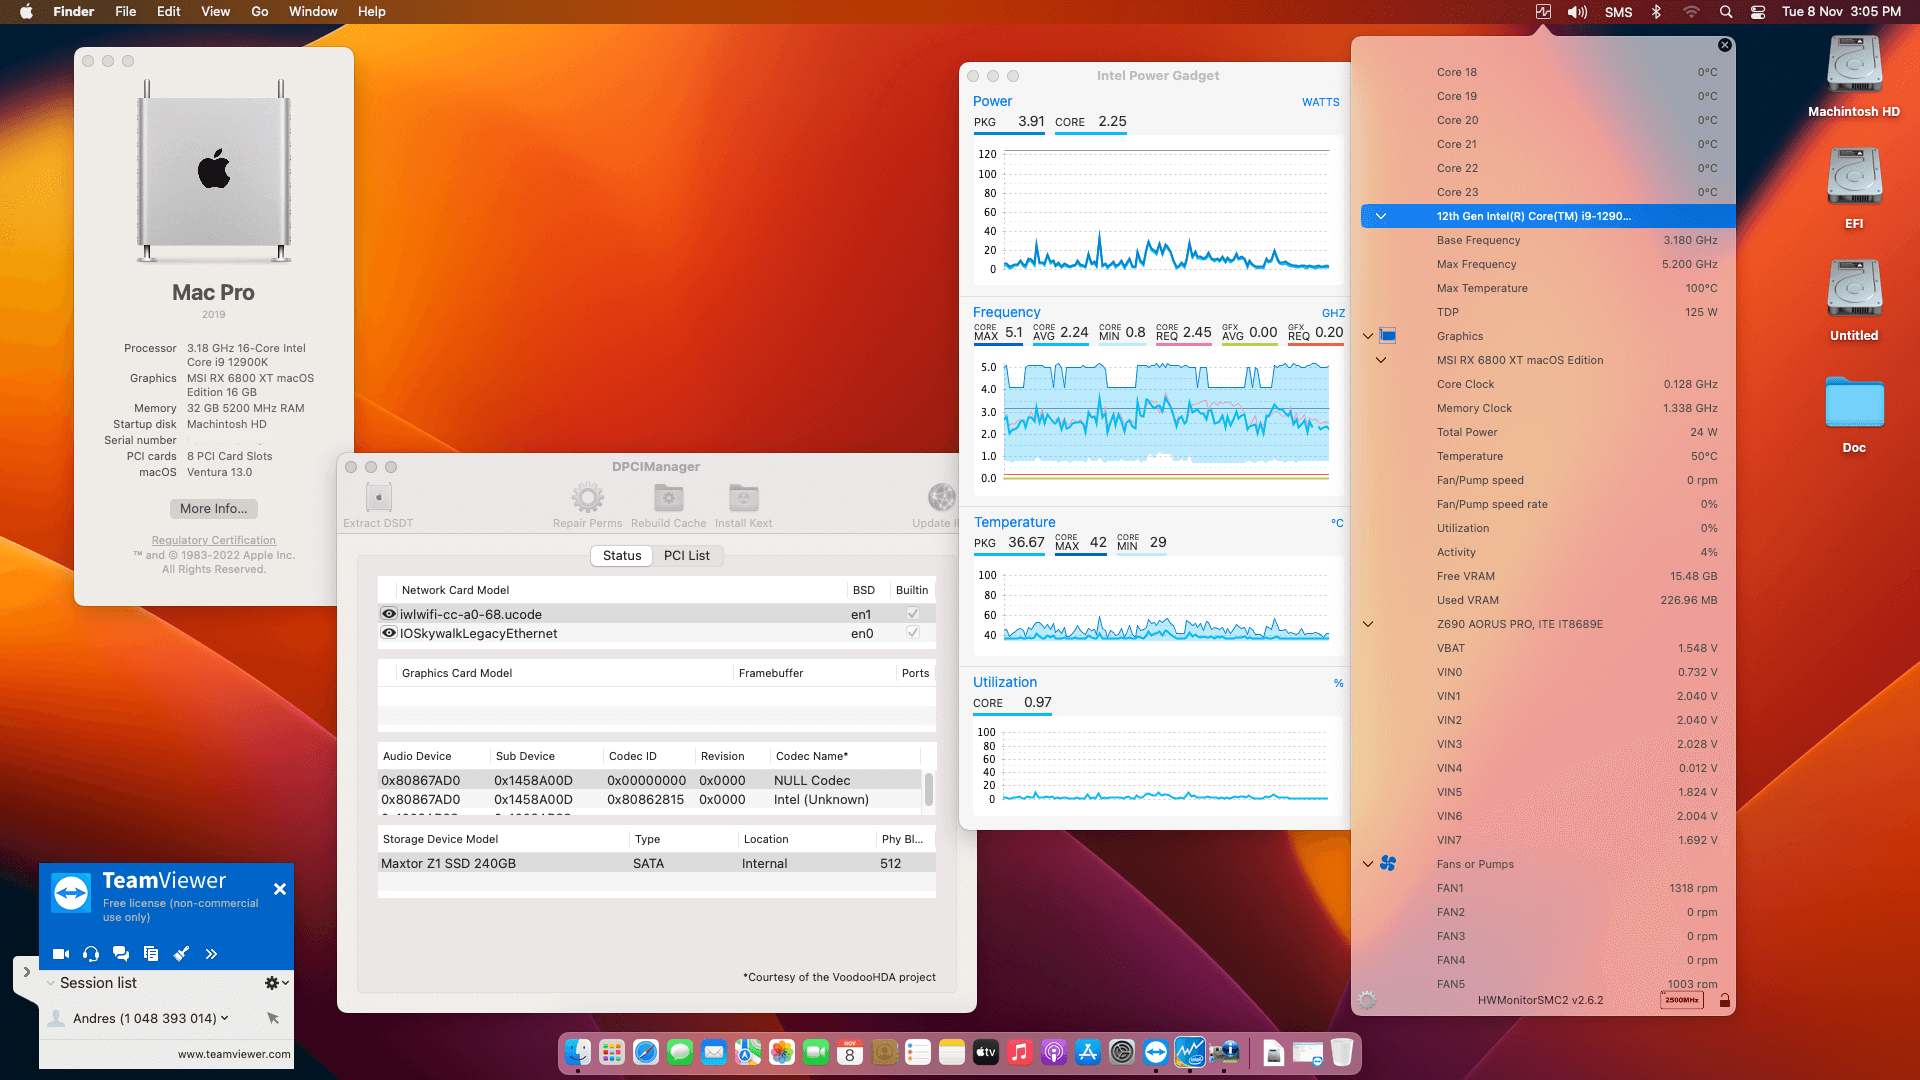
Task: Click the HWMonitor graph icon in menu bar
Action: point(1542,12)
